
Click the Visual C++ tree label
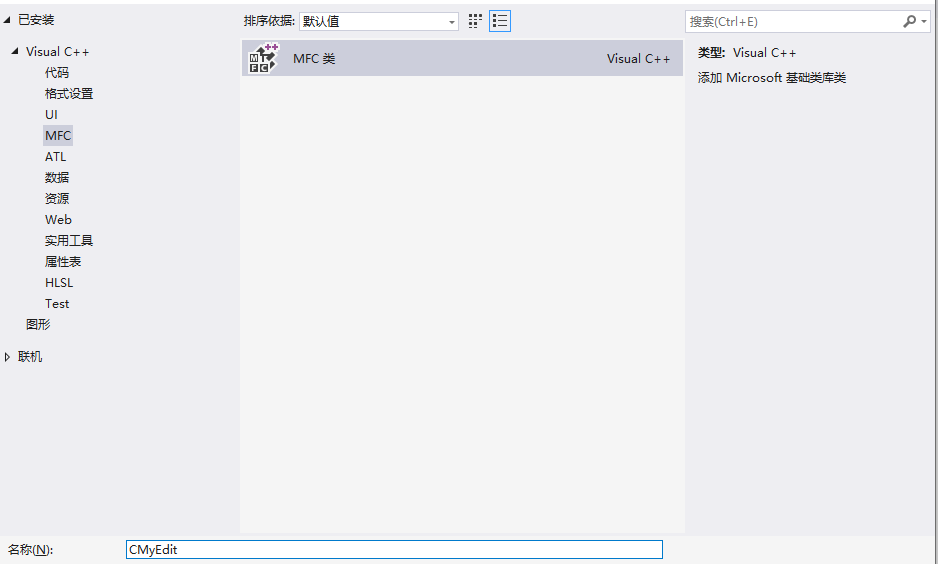point(57,52)
